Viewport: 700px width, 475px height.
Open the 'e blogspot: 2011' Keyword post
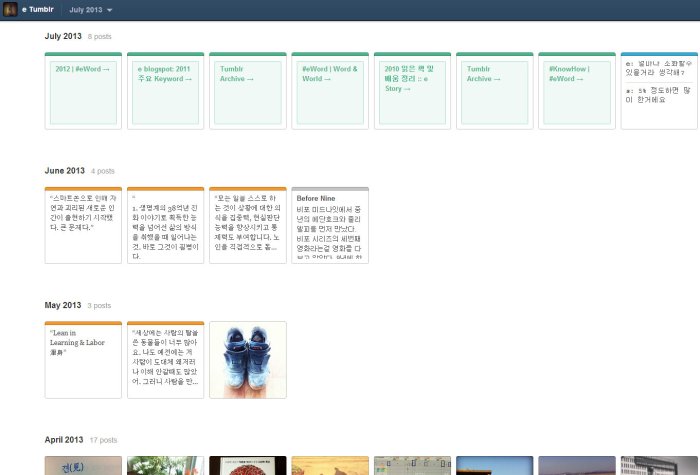click(x=166, y=91)
